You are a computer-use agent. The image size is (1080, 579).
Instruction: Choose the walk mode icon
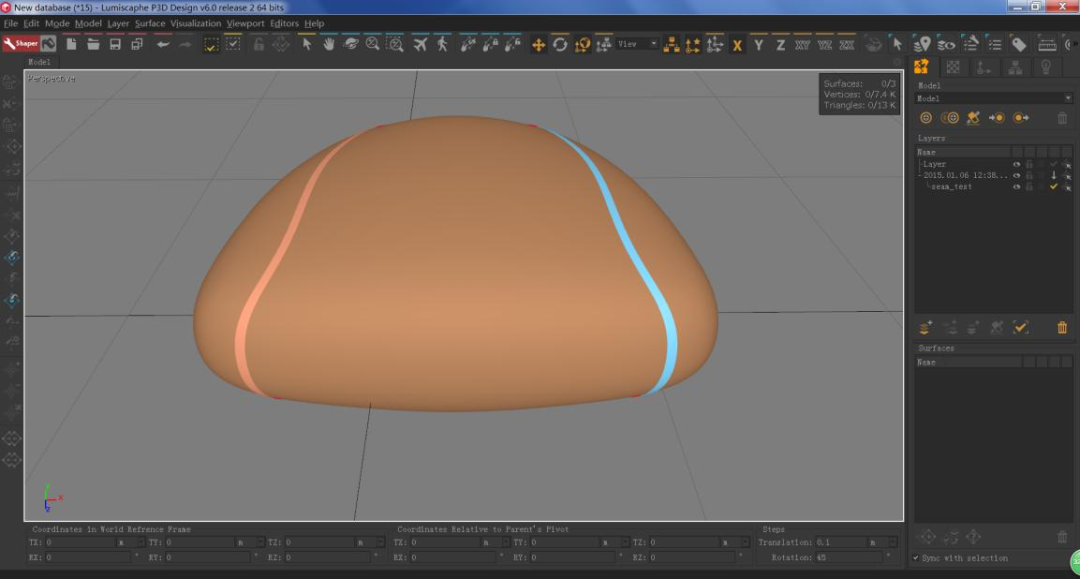[x=442, y=44]
